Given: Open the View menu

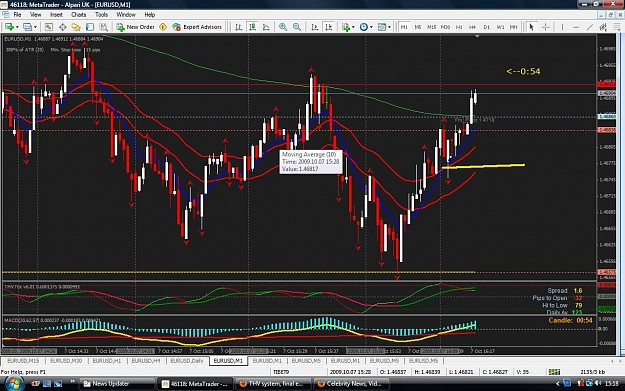Looking at the screenshot, I should point(35,14).
